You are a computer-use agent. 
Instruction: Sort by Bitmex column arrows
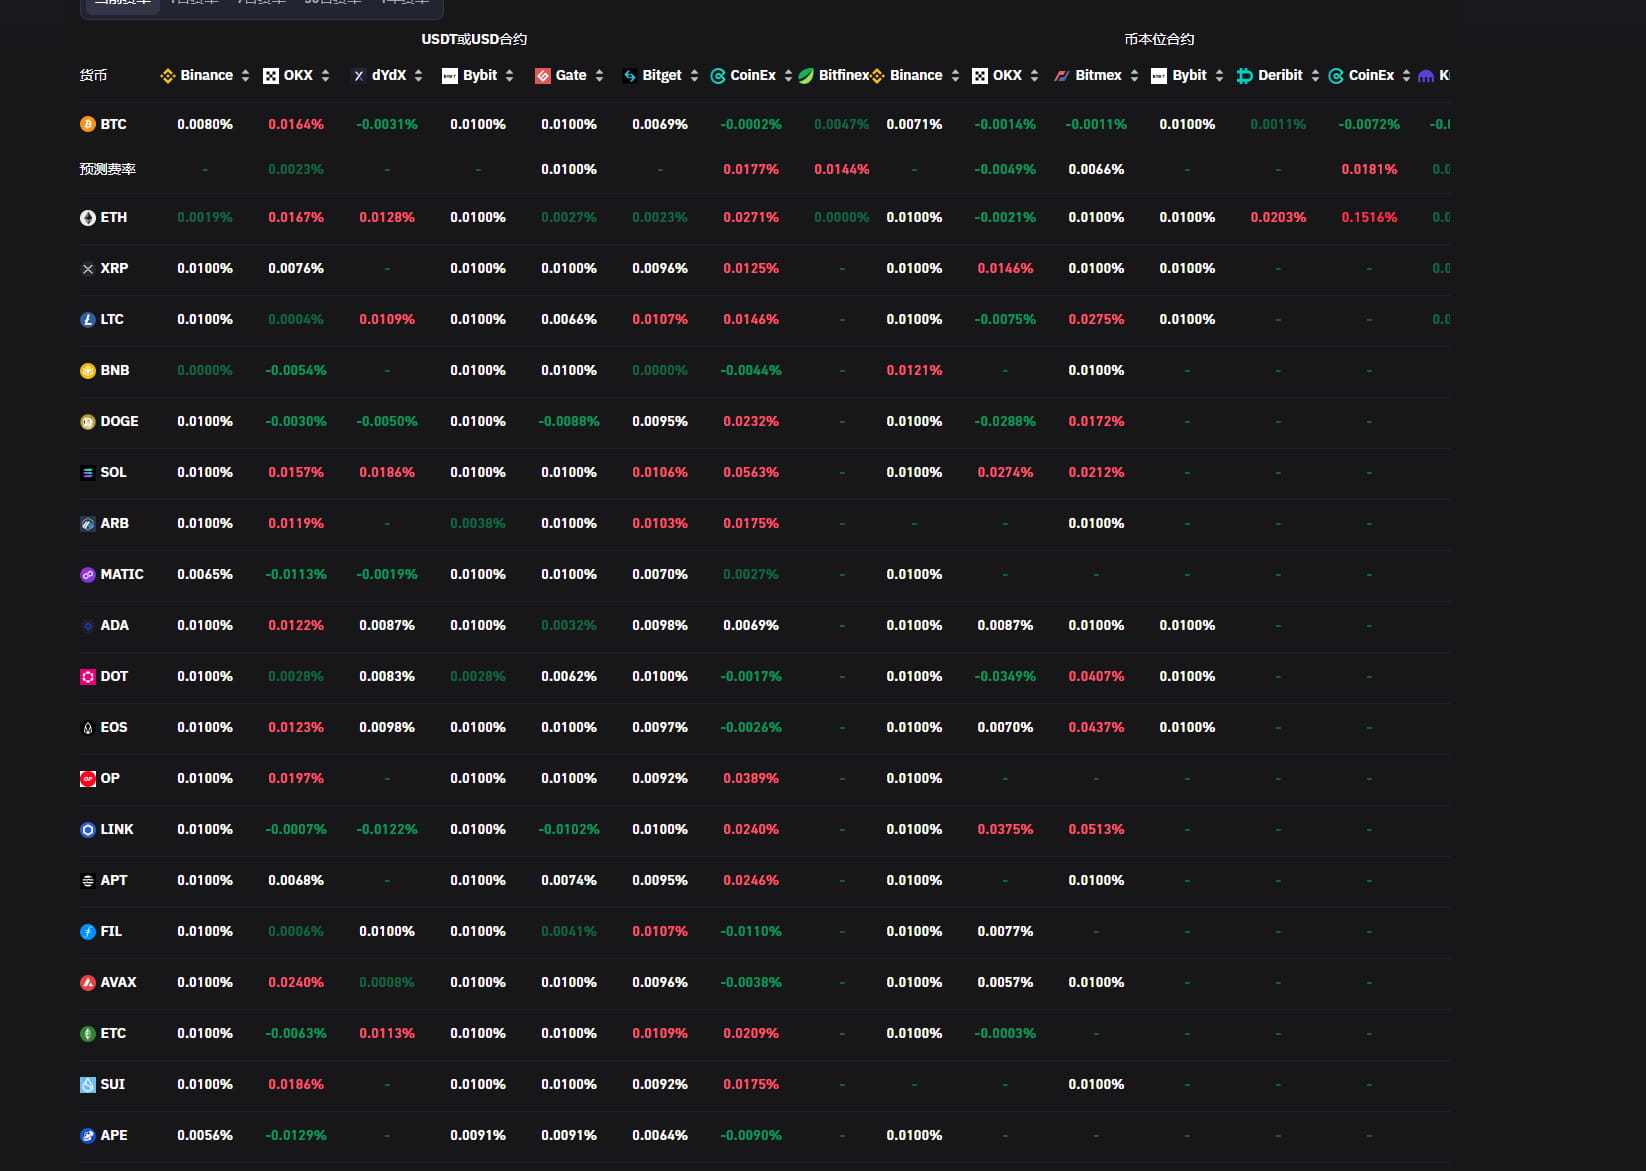[1134, 75]
